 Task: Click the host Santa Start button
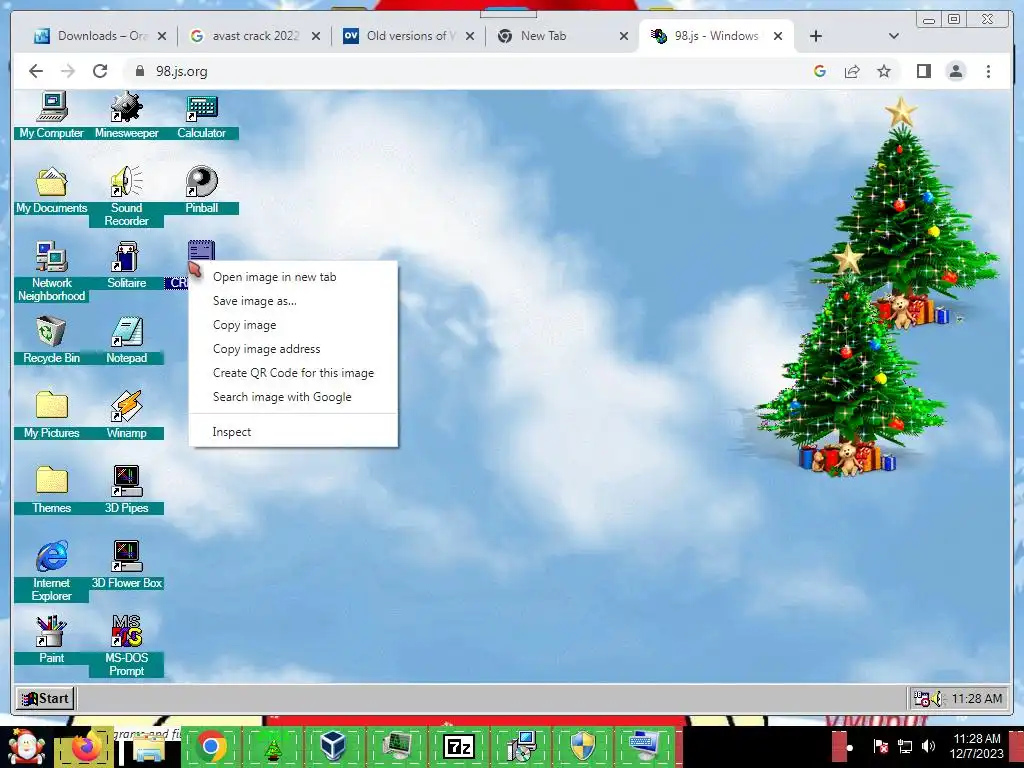coord(25,746)
